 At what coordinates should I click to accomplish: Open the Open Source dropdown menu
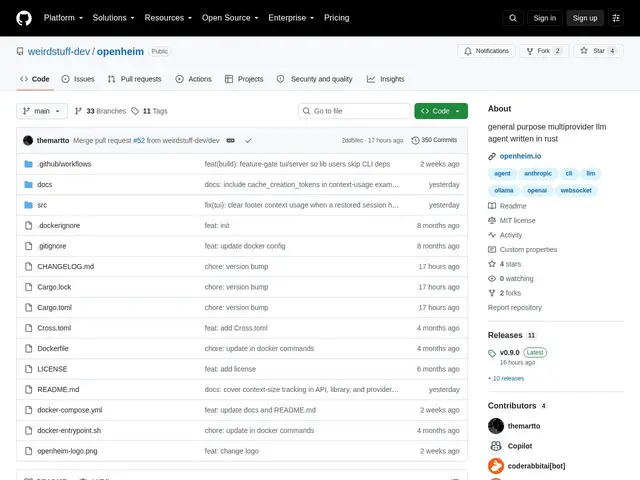click(230, 18)
